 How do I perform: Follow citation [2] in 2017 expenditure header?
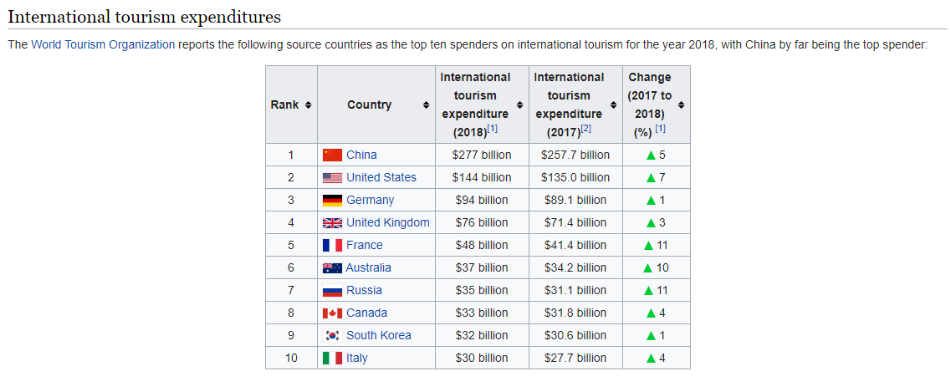tap(586, 128)
